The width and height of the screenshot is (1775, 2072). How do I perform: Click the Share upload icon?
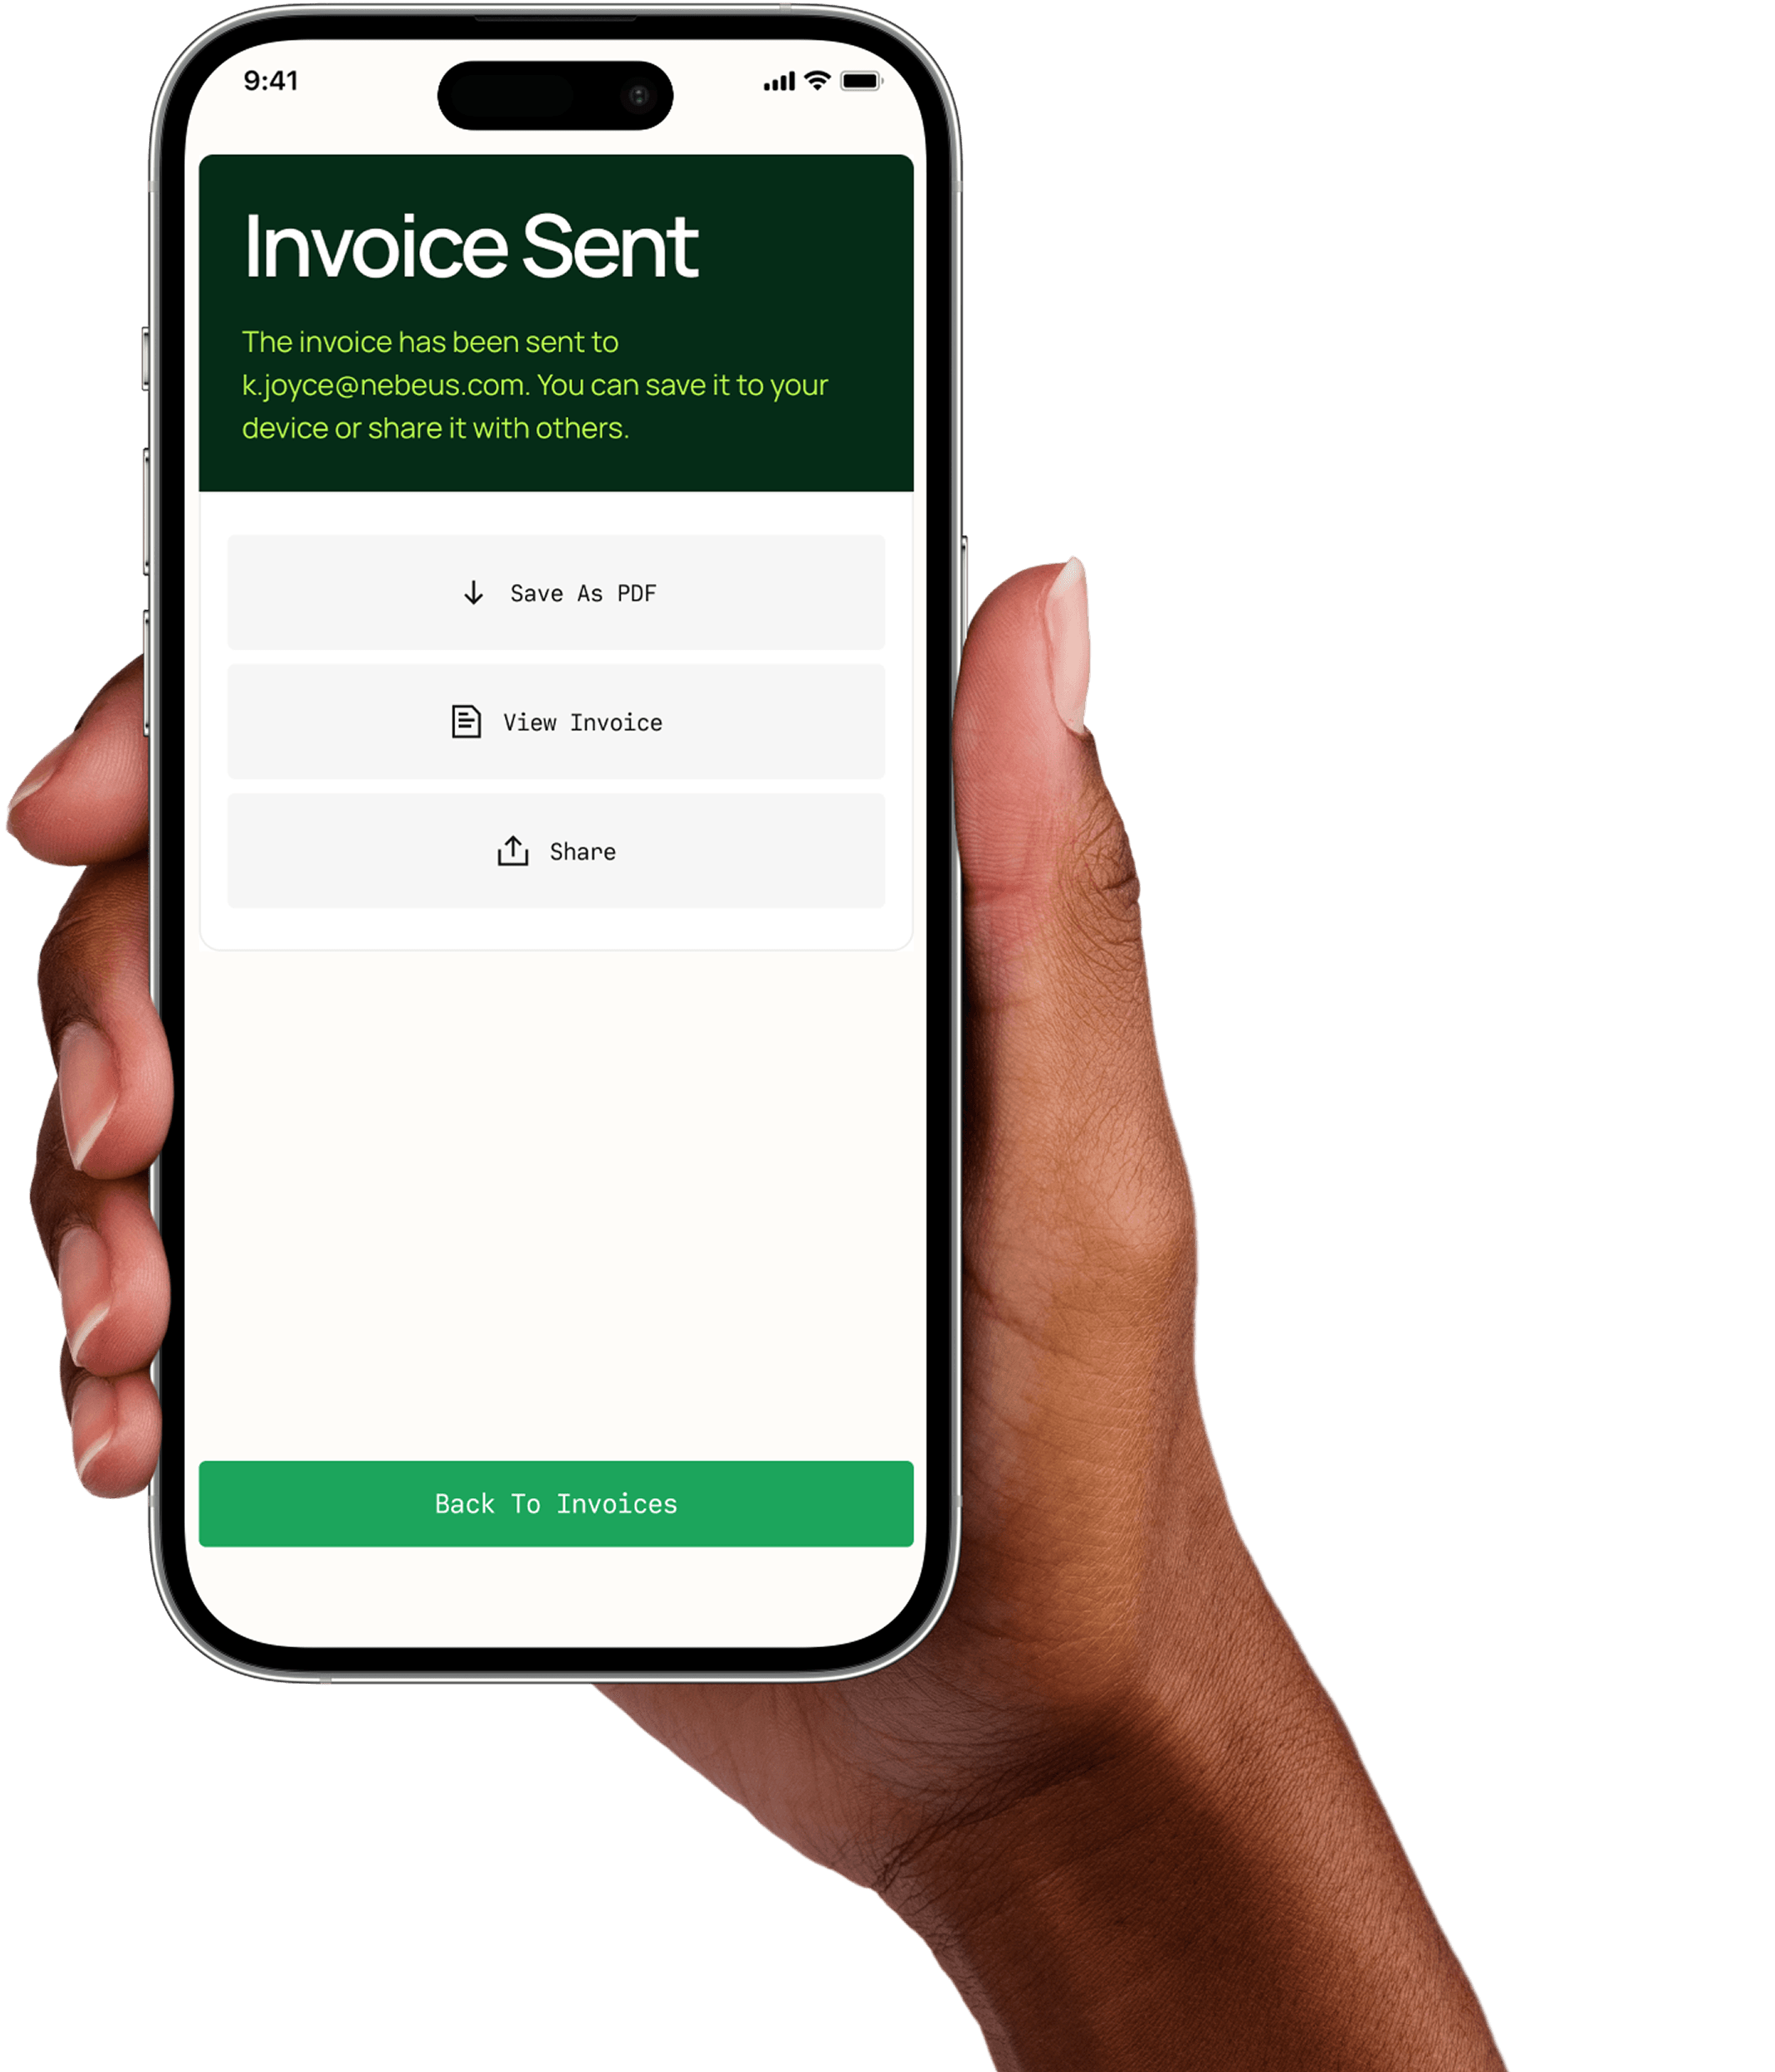(511, 851)
